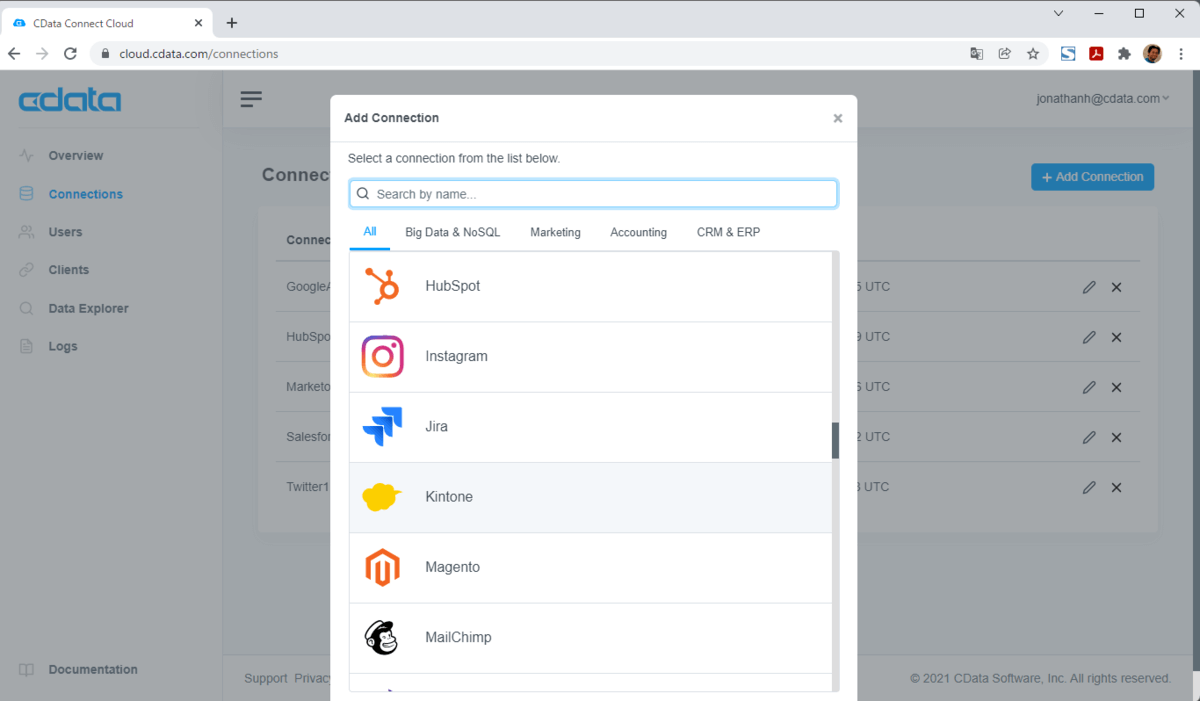Focus the Search by name field

[593, 194]
